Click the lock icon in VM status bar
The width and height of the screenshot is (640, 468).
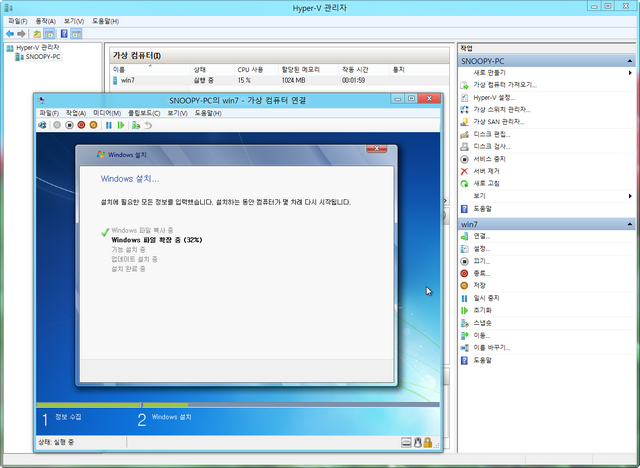(427, 442)
